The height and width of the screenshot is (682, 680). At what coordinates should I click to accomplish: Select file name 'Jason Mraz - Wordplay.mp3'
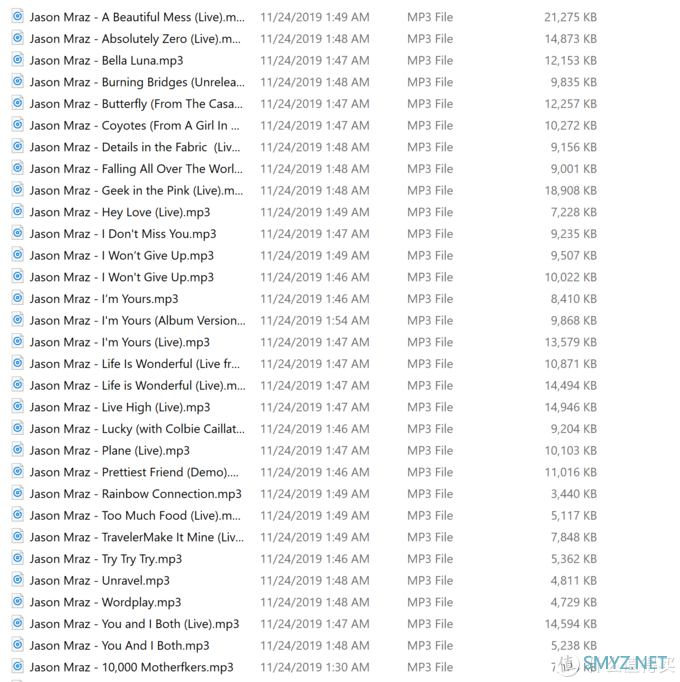105,602
